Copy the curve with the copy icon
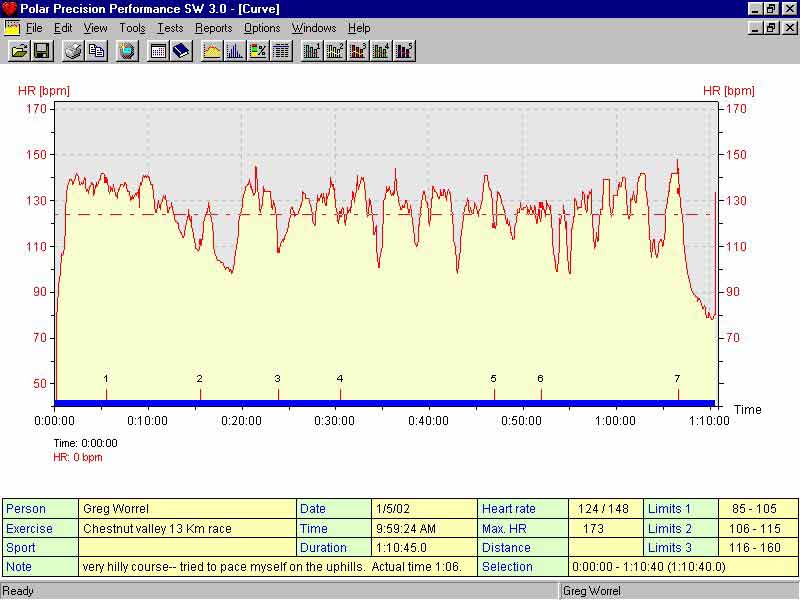This screenshot has height=600, width=800. [96, 51]
